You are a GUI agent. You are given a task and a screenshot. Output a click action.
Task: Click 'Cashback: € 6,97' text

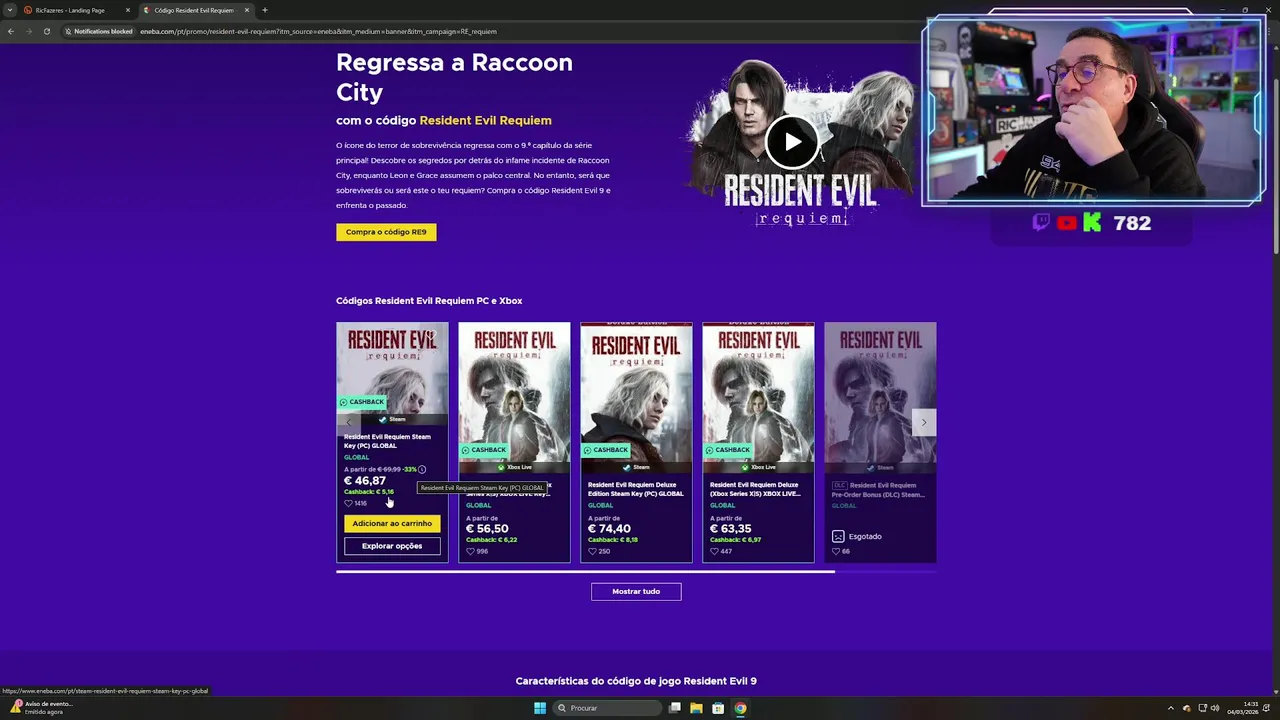[x=735, y=540]
